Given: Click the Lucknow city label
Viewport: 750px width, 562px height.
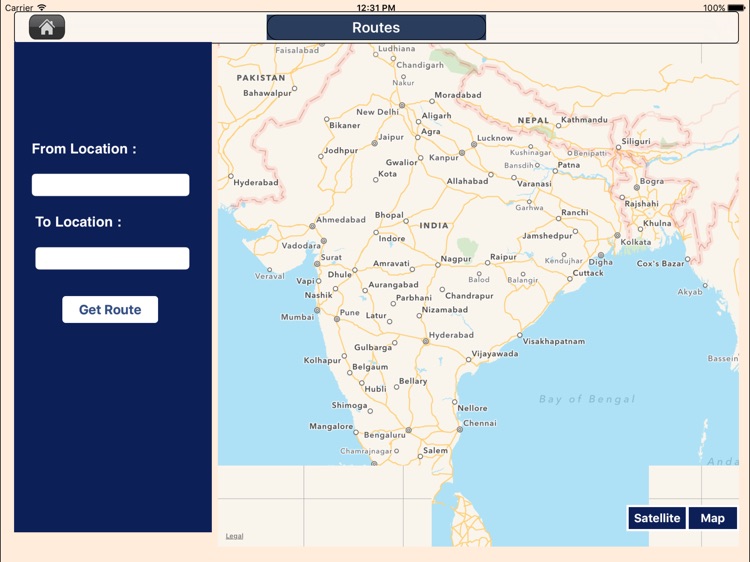Looking at the screenshot, I should click(x=495, y=138).
